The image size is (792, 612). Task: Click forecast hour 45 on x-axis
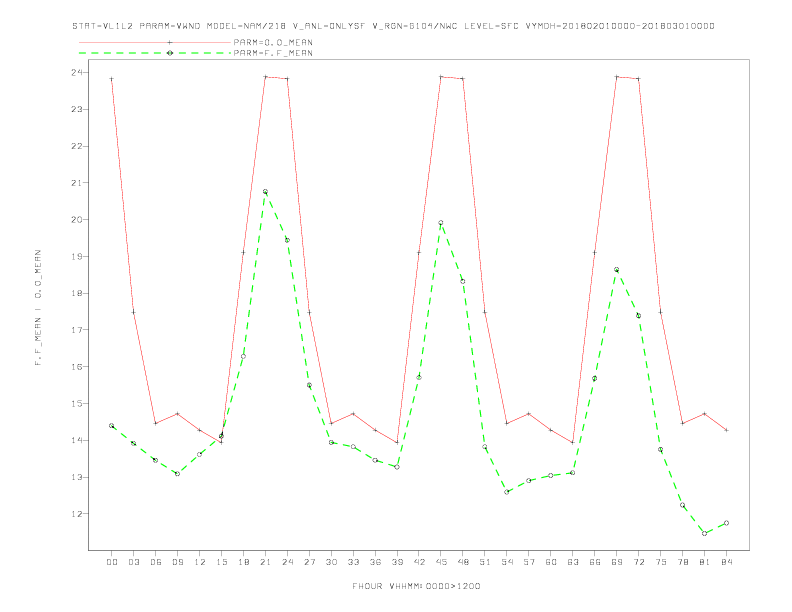point(441,562)
